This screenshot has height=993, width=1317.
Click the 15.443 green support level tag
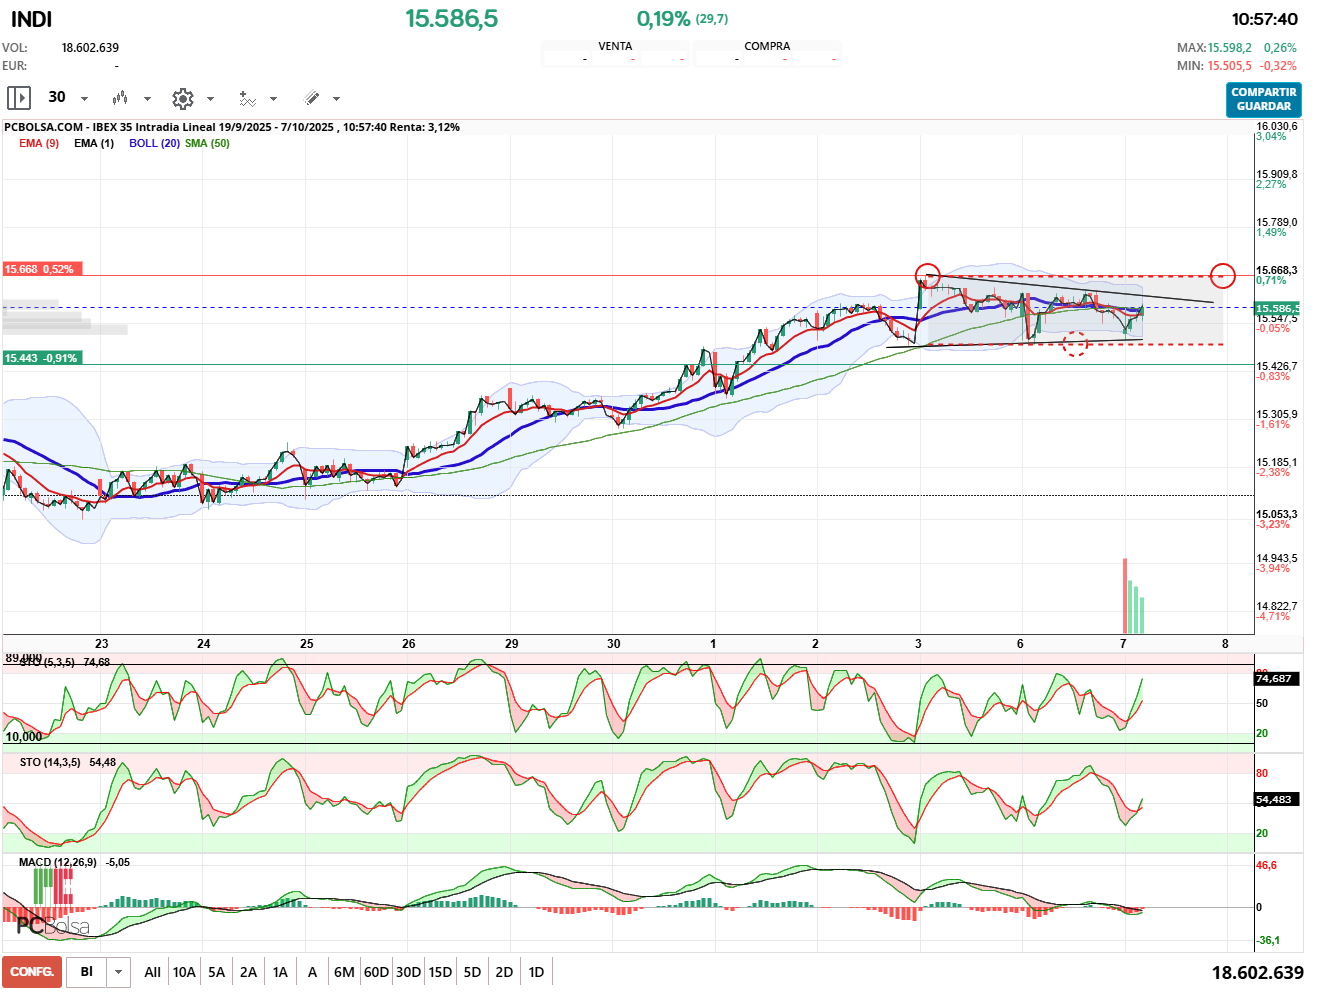click(41, 358)
